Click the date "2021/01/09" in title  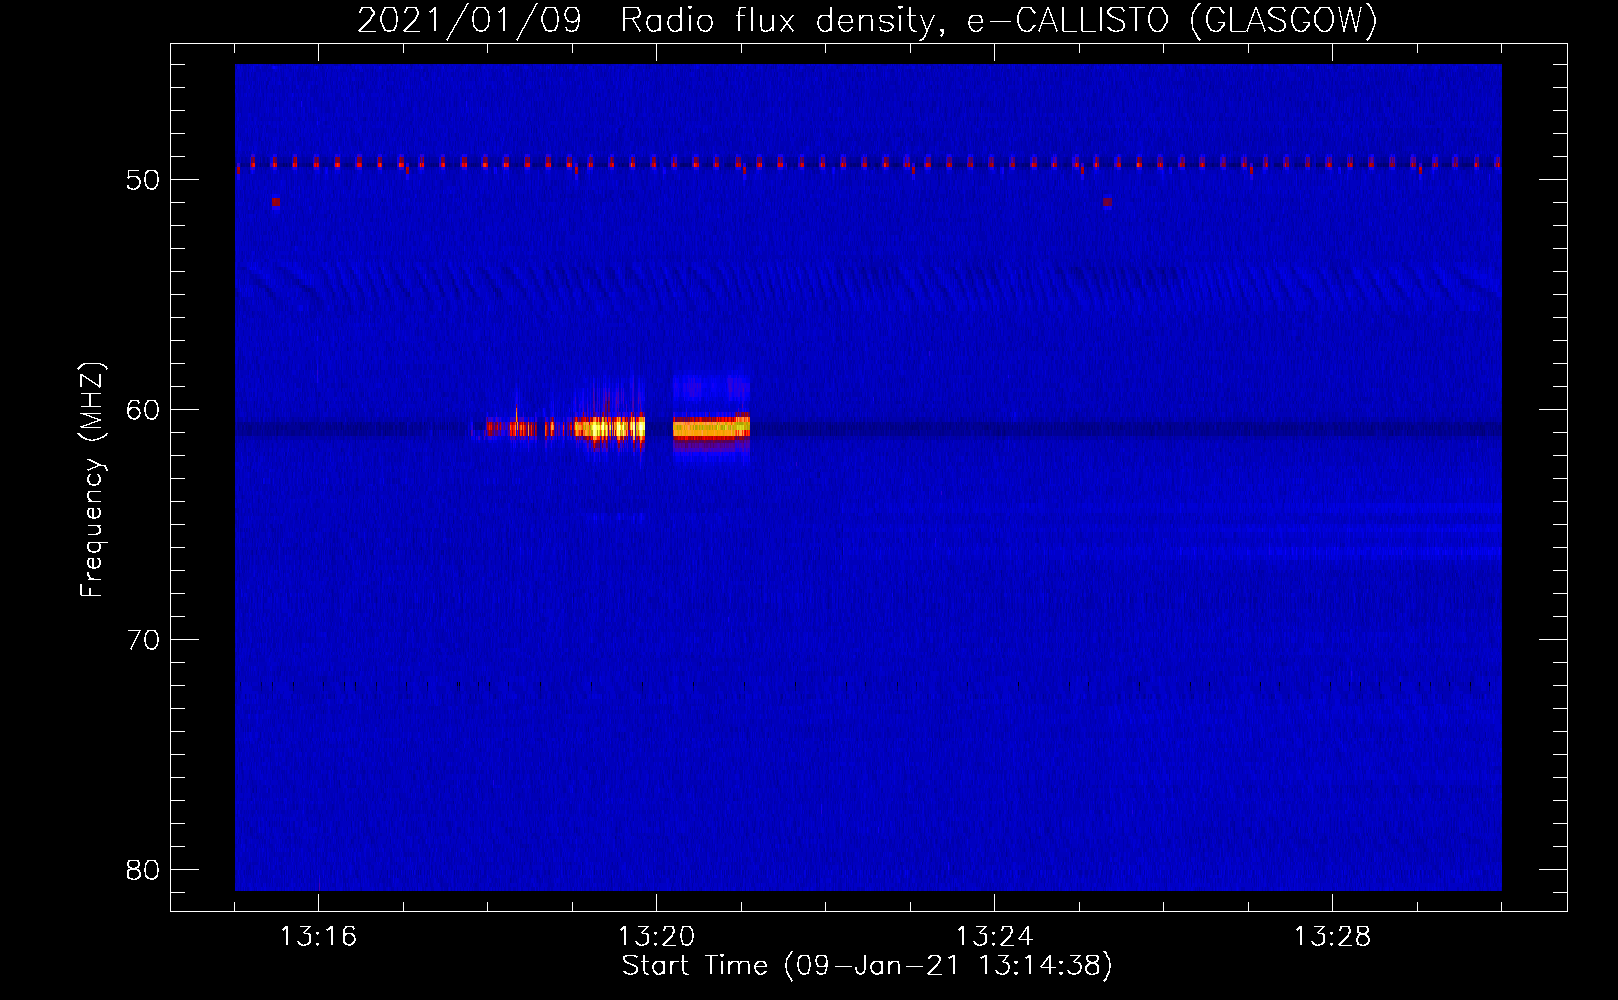click(x=470, y=20)
